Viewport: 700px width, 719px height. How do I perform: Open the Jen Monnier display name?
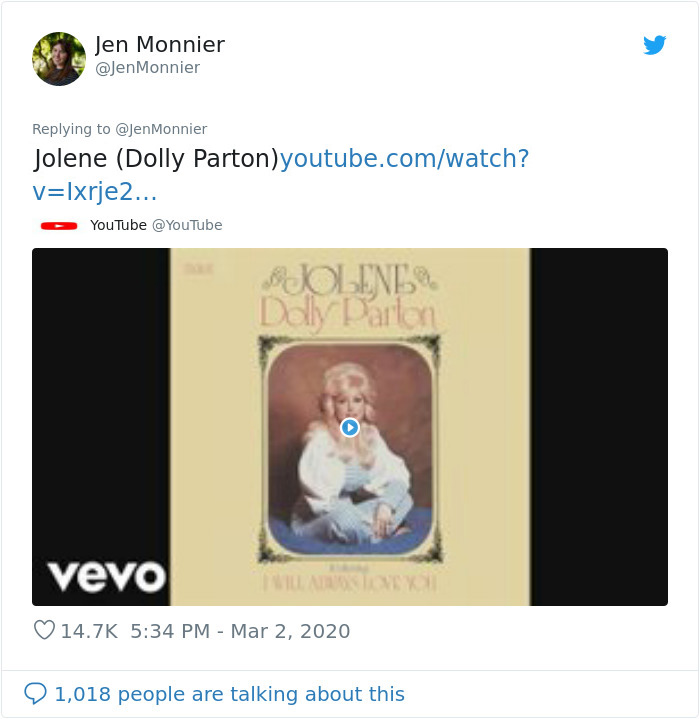(x=160, y=44)
